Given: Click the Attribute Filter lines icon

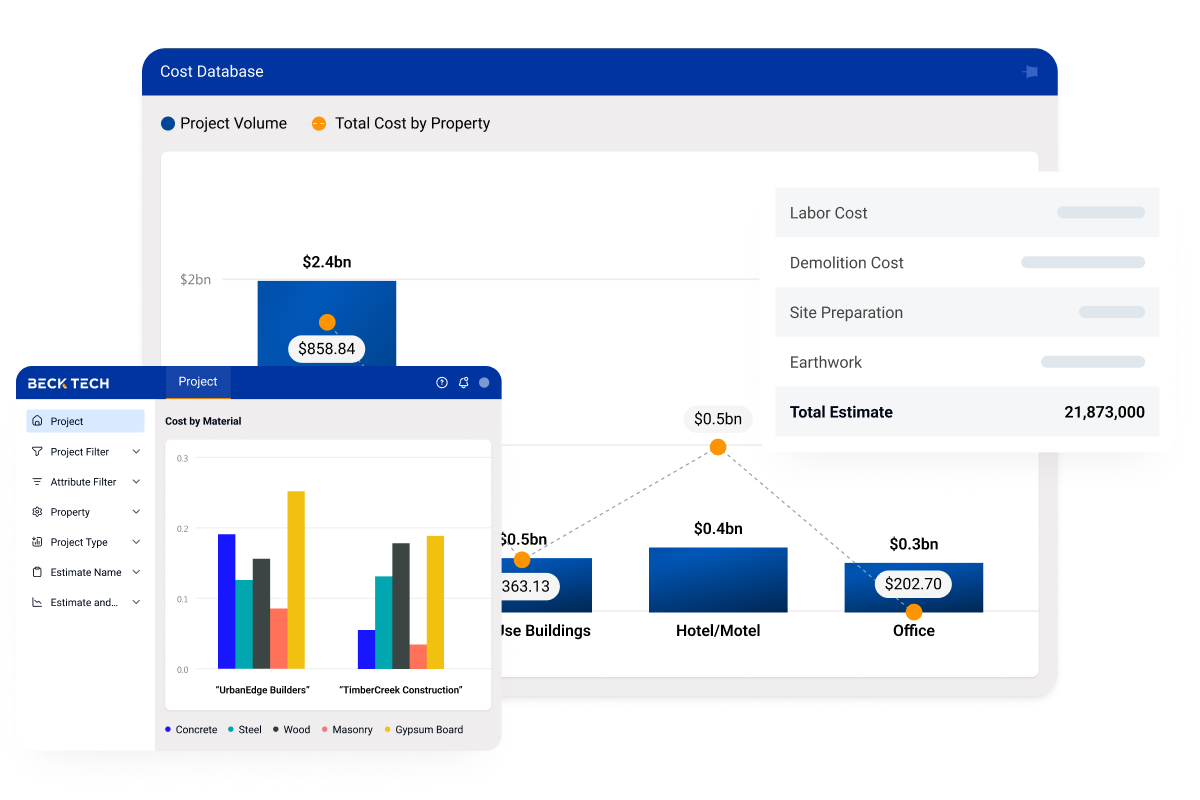Looking at the screenshot, I should (x=37, y=481).
